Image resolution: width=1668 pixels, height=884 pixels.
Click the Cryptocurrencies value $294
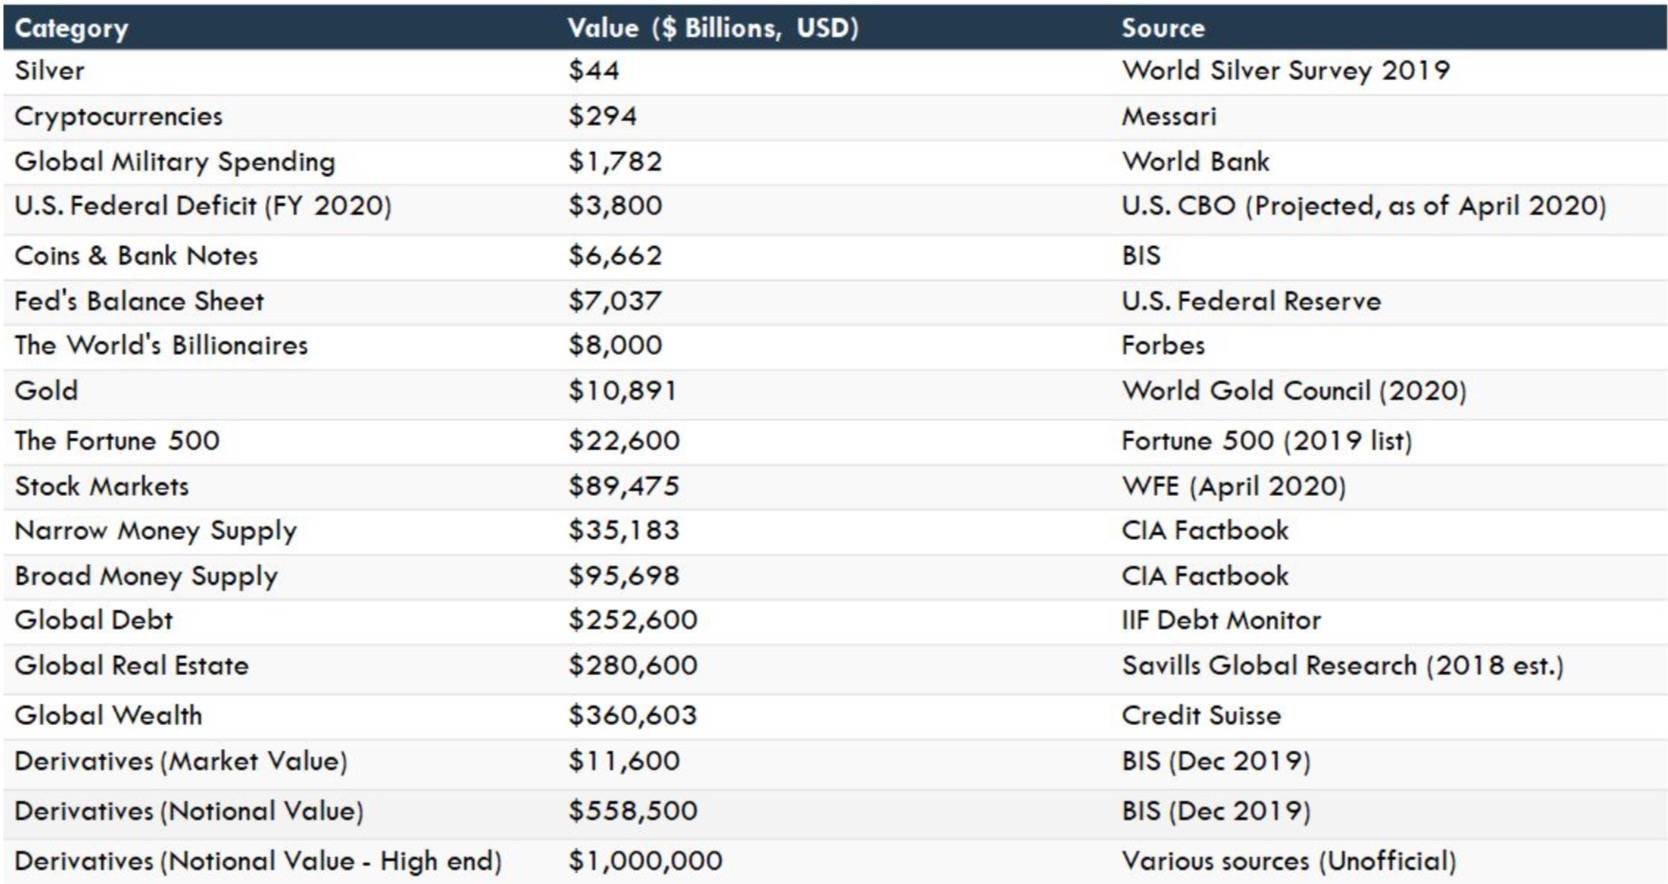(x=602, y=116)
